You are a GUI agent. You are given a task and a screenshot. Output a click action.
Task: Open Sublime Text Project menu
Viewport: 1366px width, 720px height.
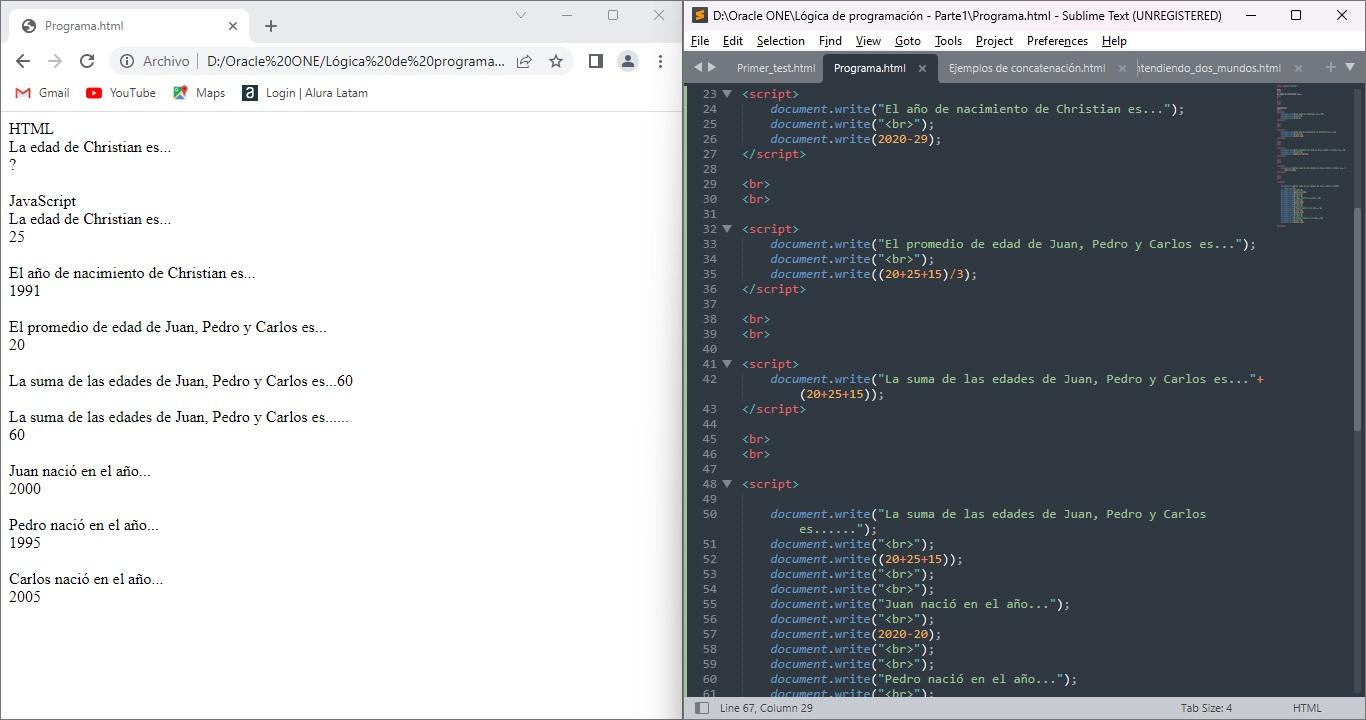coord(994,41)
